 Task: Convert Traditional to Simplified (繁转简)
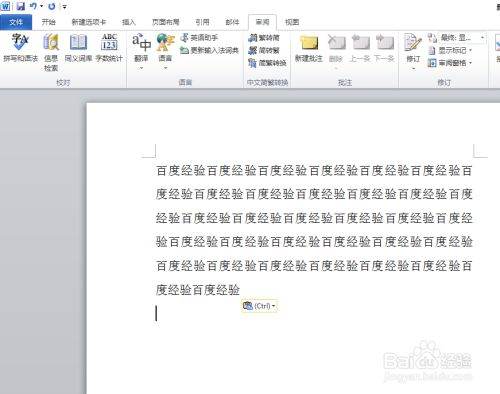[x=264, y=38]
